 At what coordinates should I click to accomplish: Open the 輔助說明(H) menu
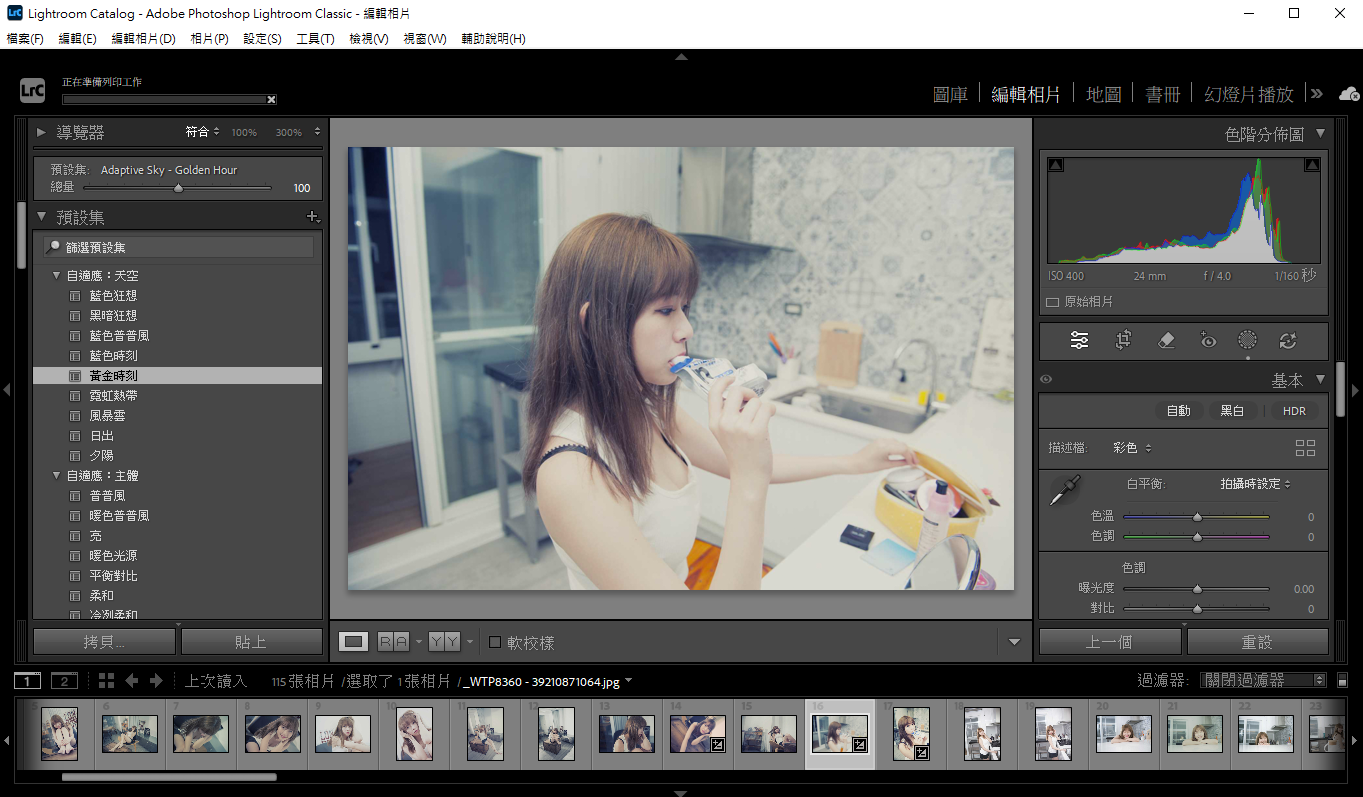tap(493, 39)
